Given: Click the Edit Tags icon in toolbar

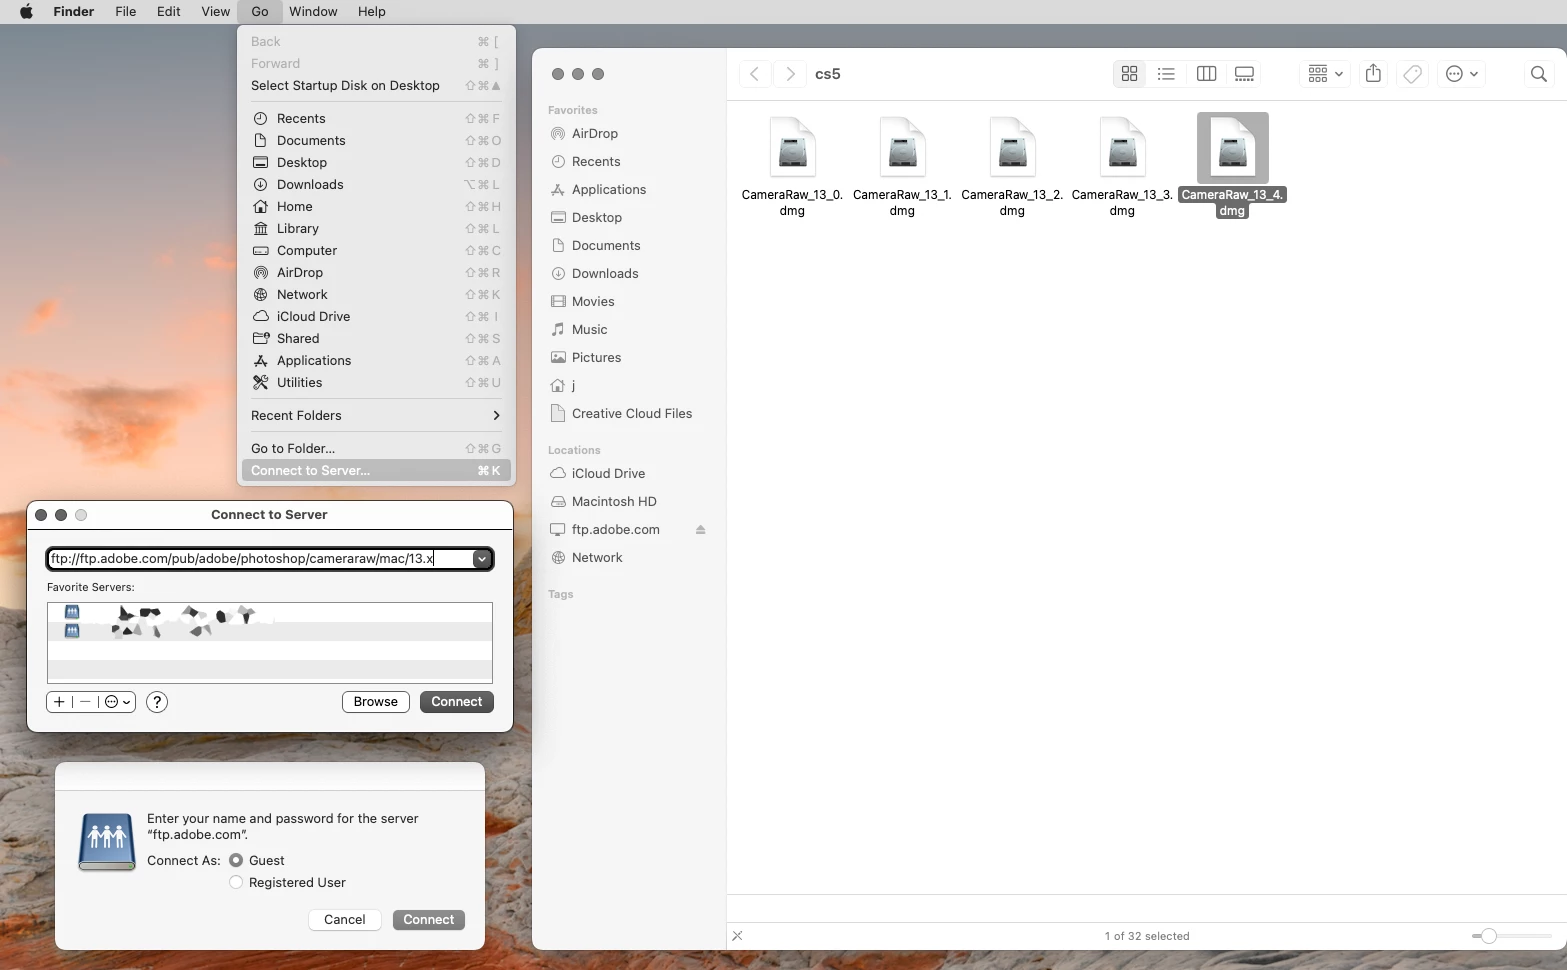Looking at the screenshot, I should pyautogui.click(x=1412, y=74).
